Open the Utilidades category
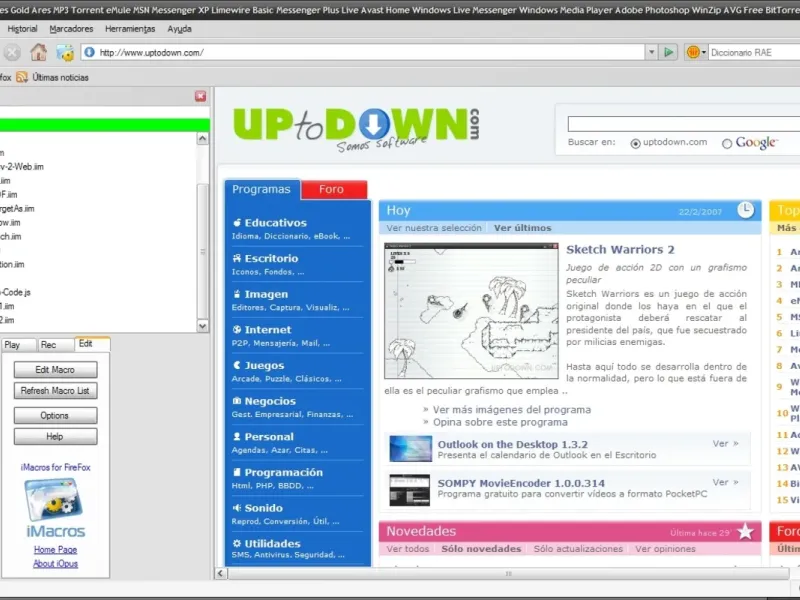Image resolution: width=800 pixels, height=600 pixels. point(272,543)
